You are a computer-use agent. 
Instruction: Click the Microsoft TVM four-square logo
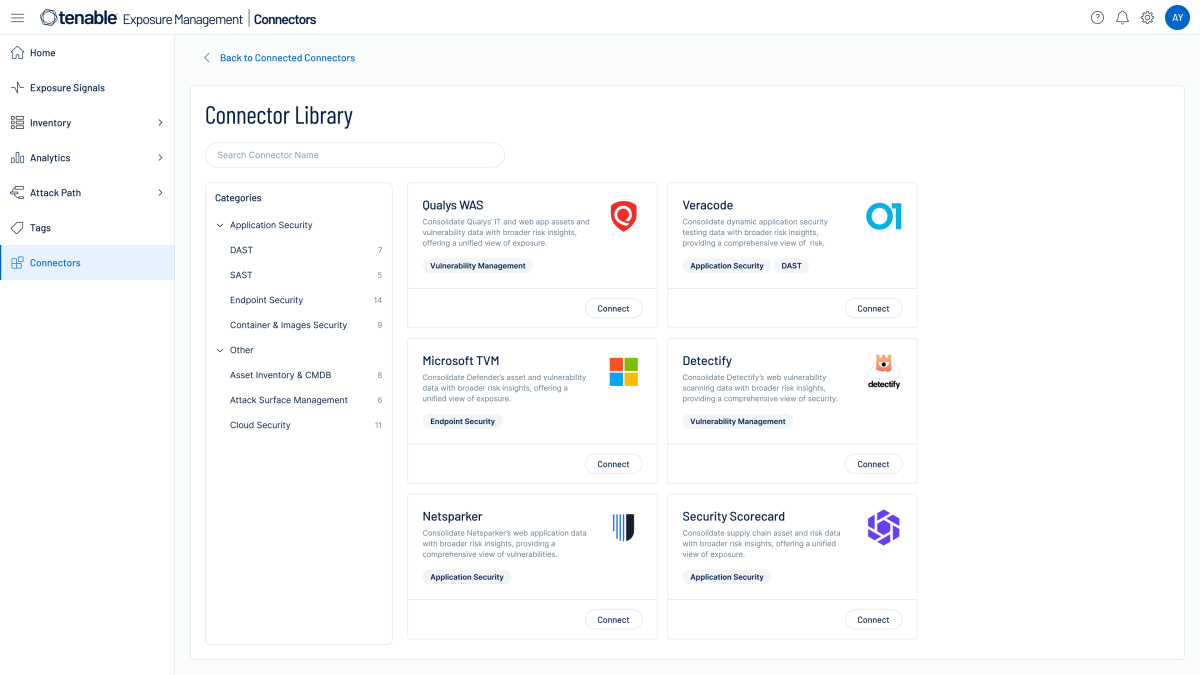(x=624, y=372)
